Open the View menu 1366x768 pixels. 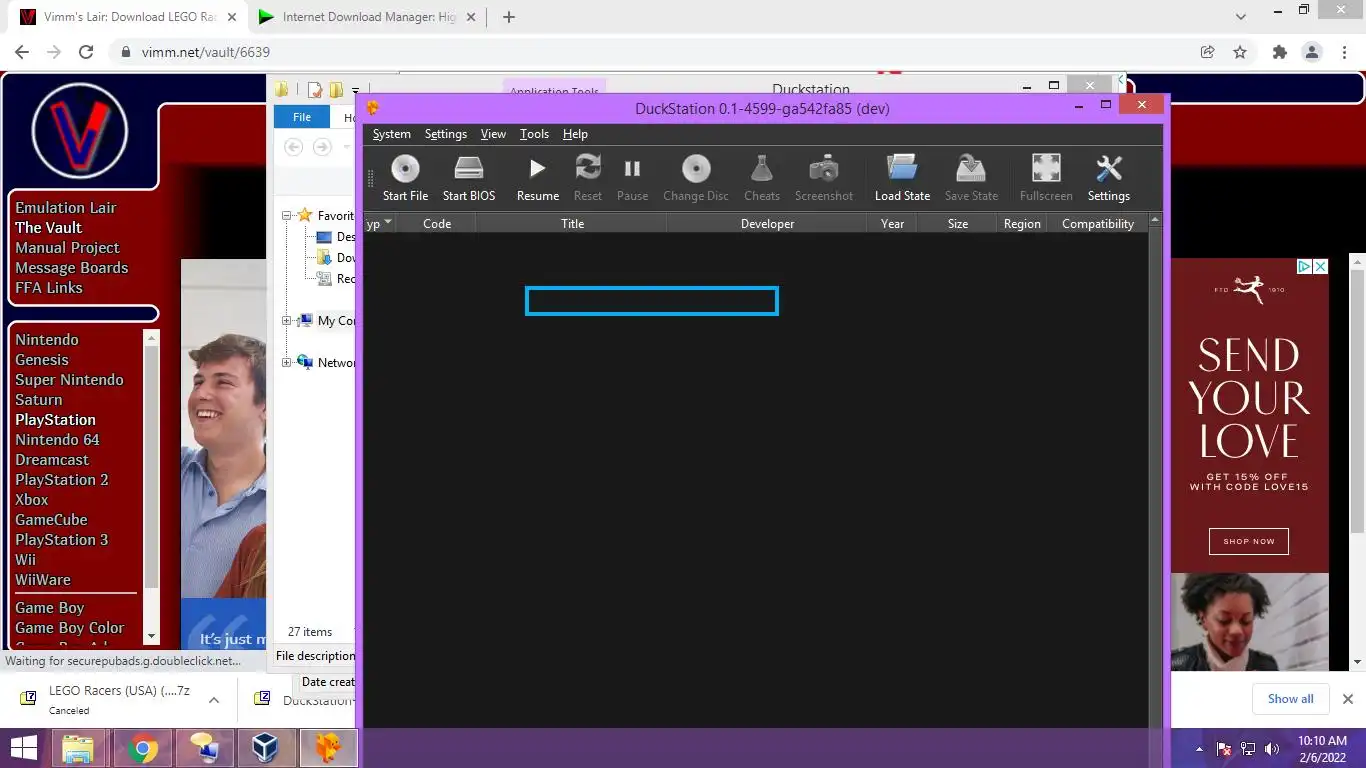tap(493, 134)
